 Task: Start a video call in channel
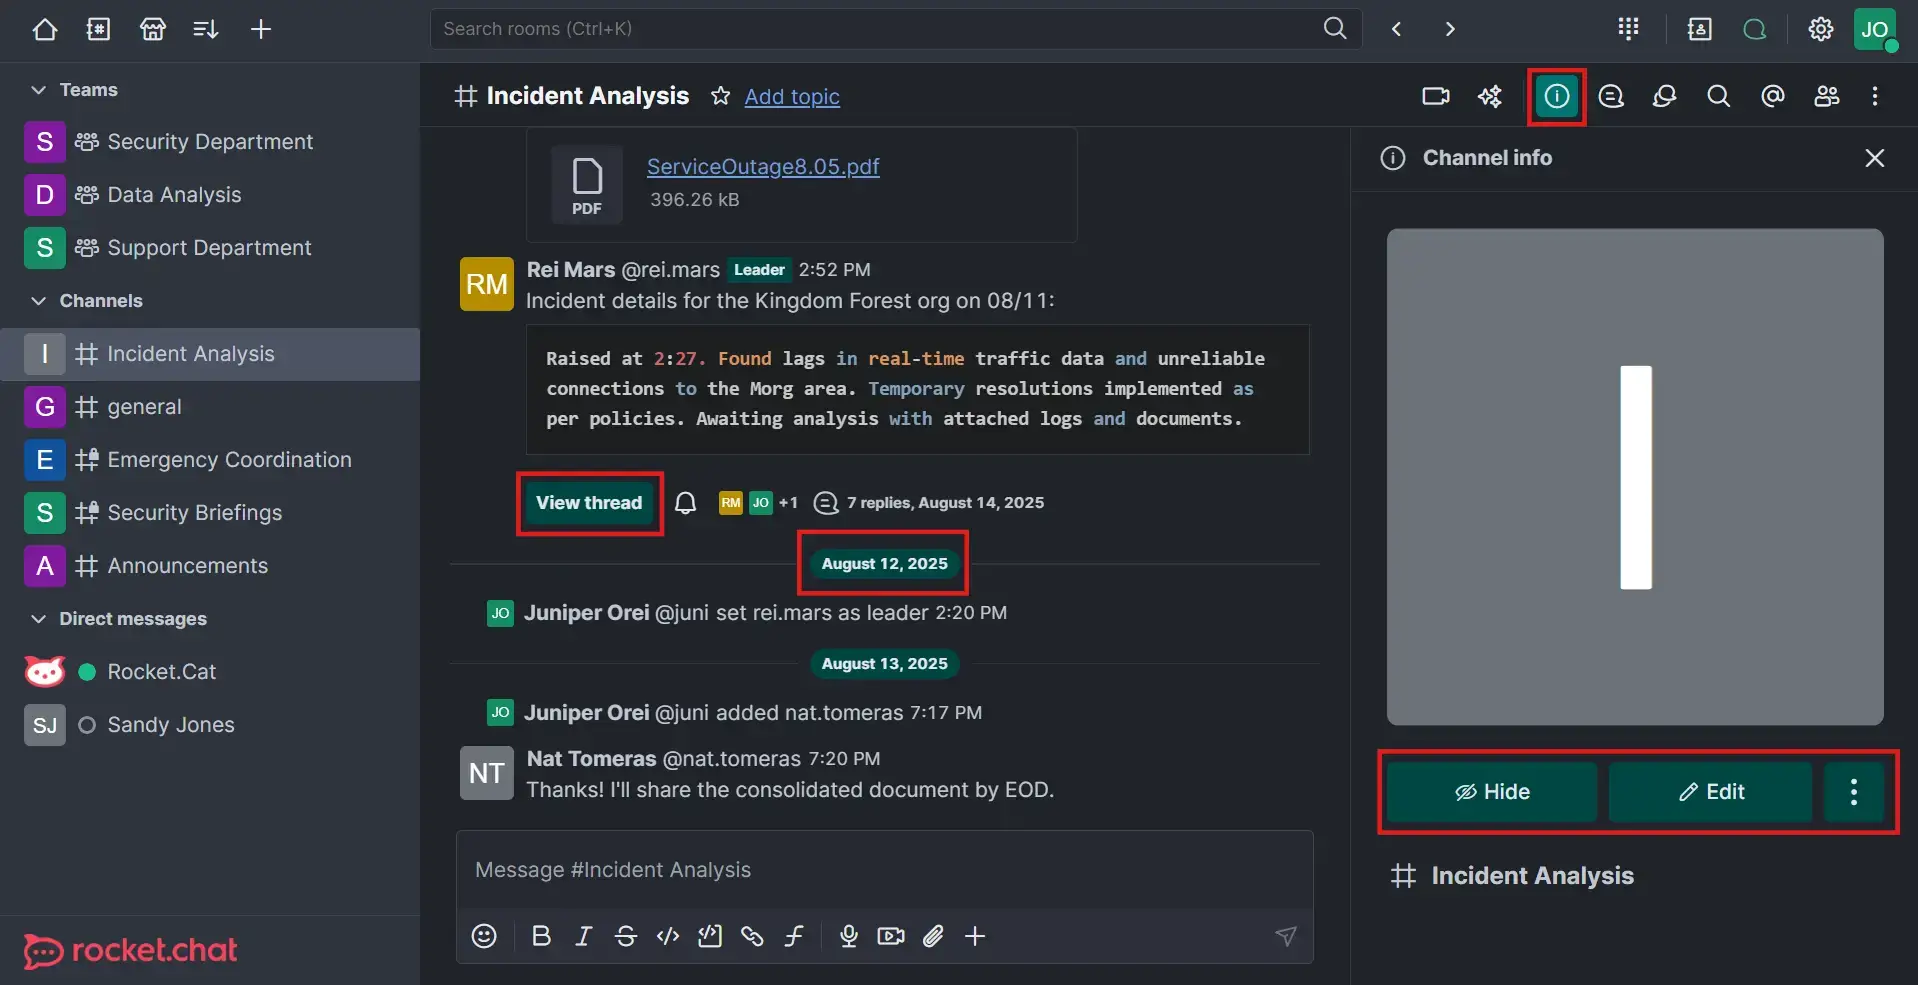pyautogui.click(x=1436, y=96)
